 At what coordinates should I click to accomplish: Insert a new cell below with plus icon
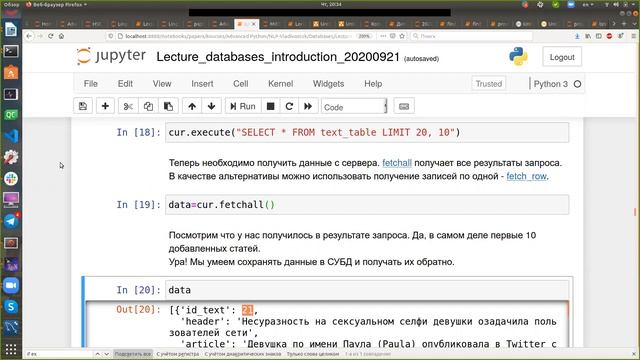(105, 106)
